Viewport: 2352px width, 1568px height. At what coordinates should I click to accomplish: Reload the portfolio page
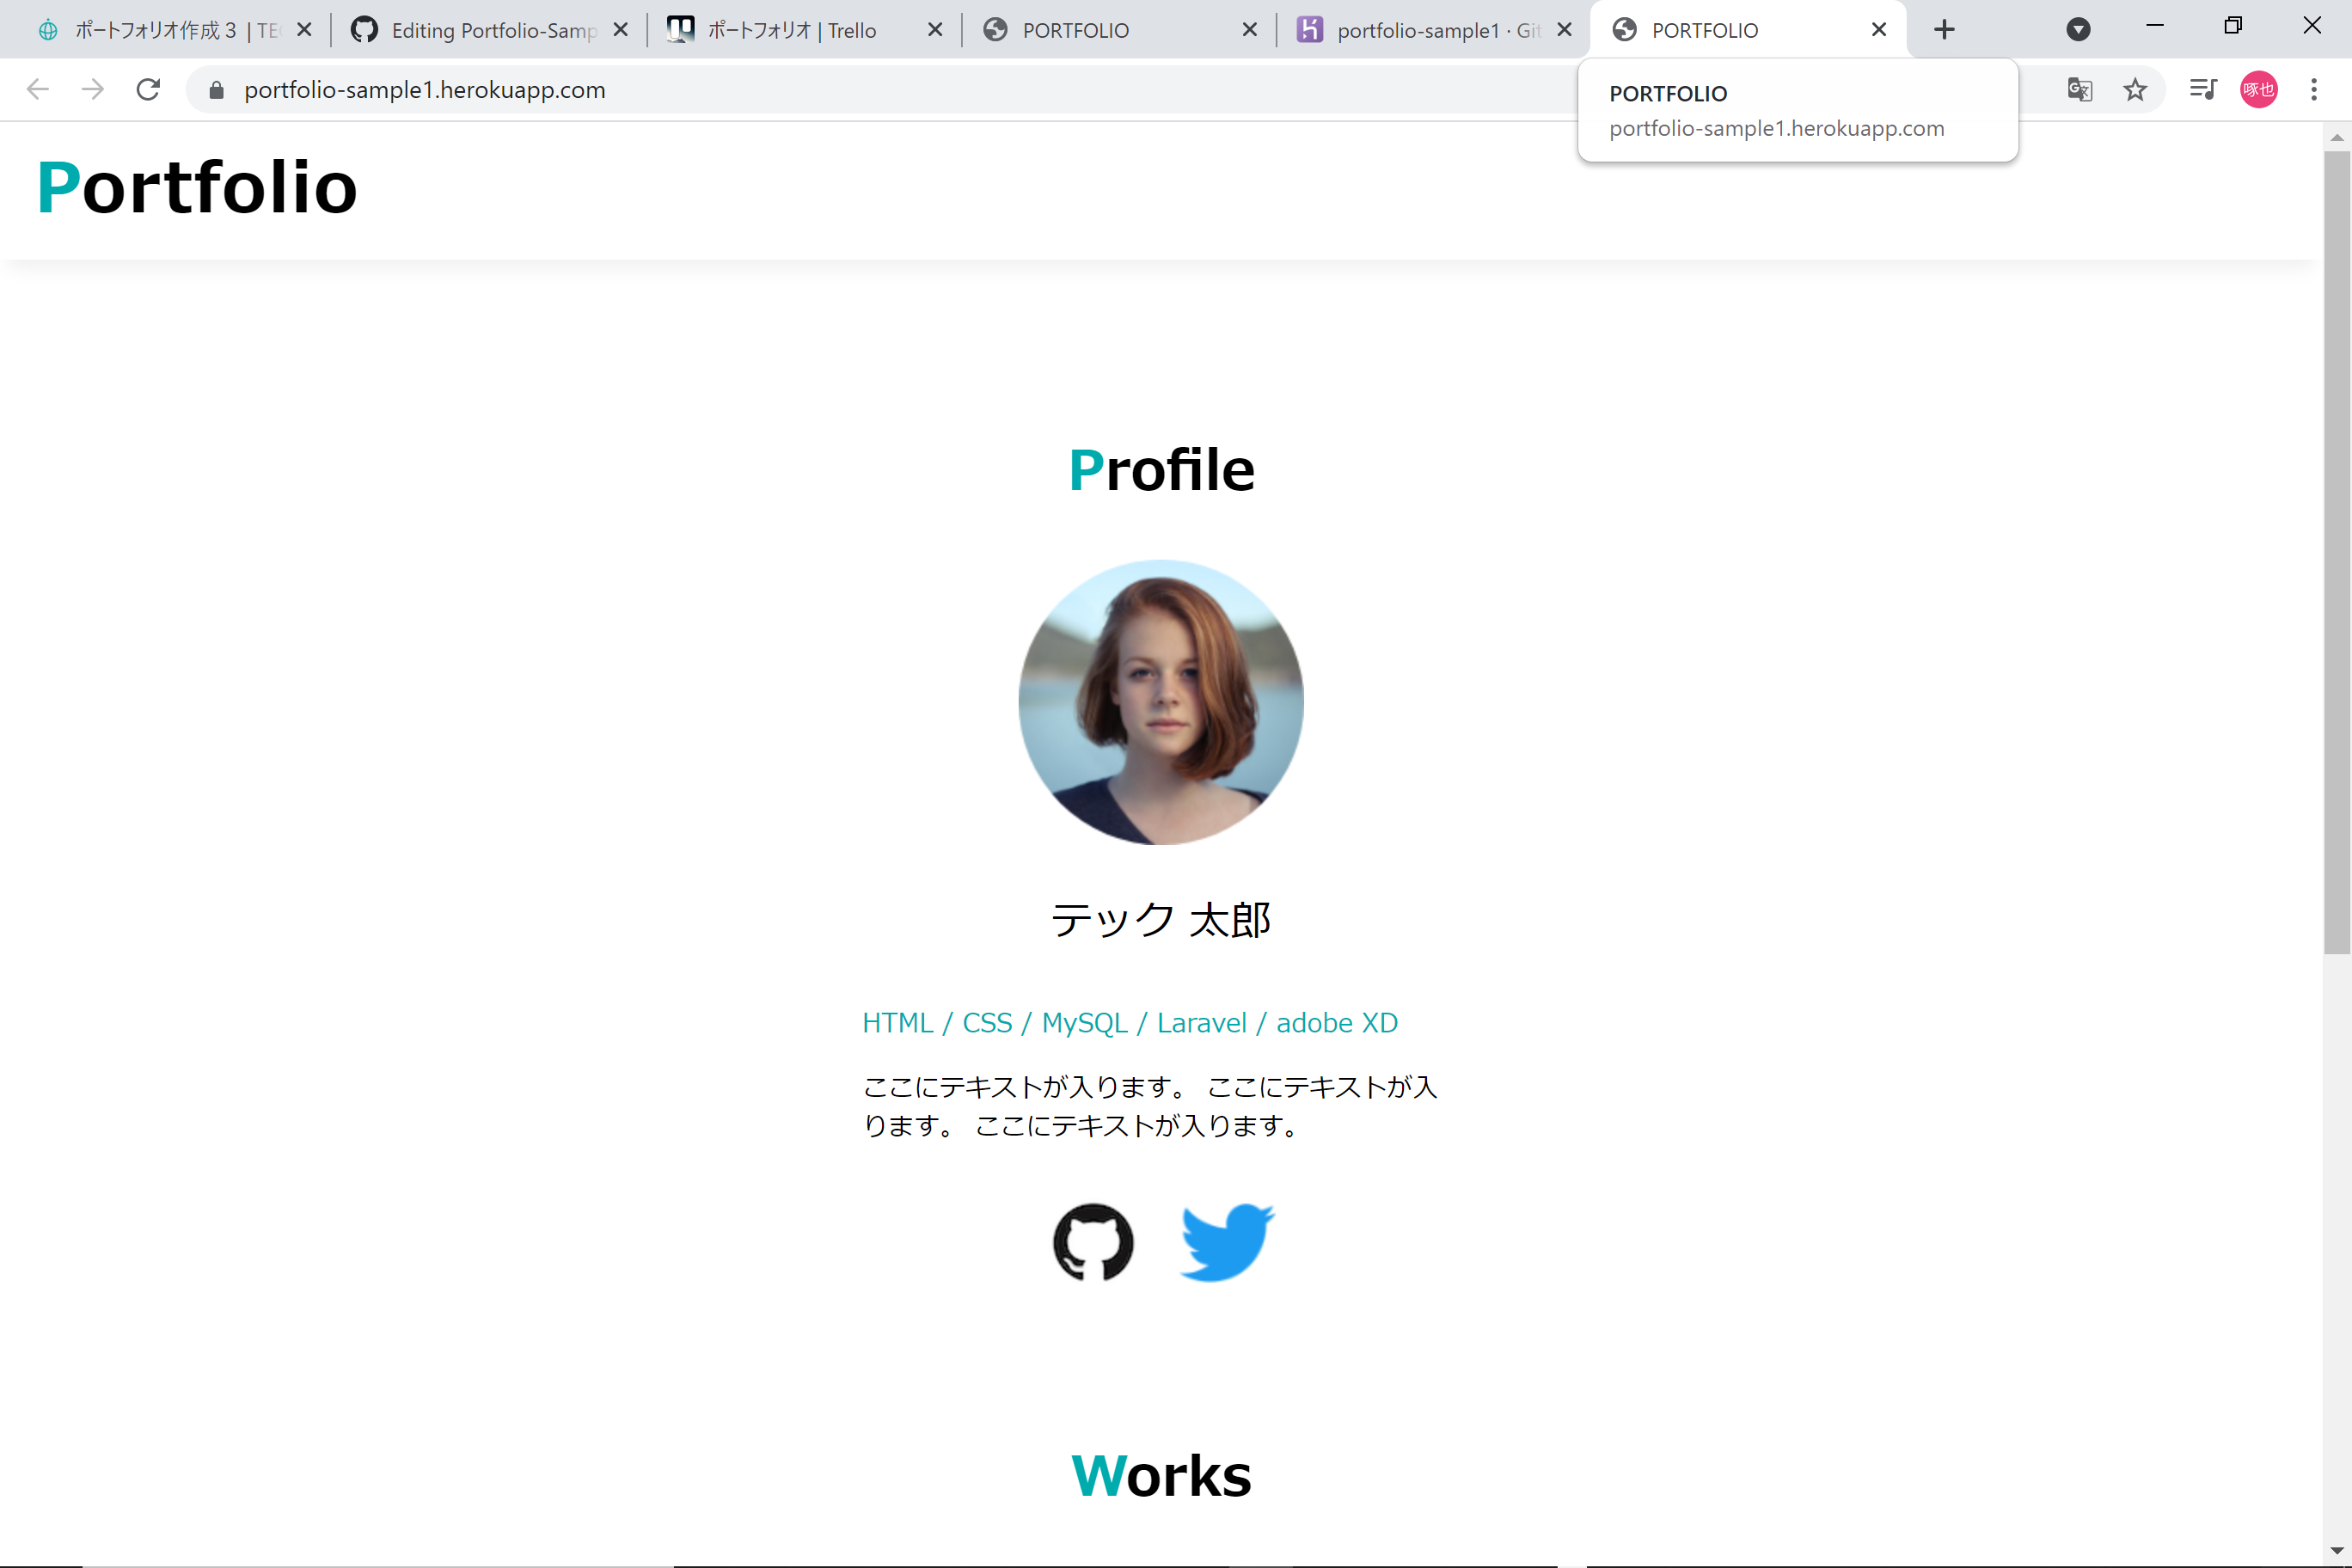click(x=148, y=90)
